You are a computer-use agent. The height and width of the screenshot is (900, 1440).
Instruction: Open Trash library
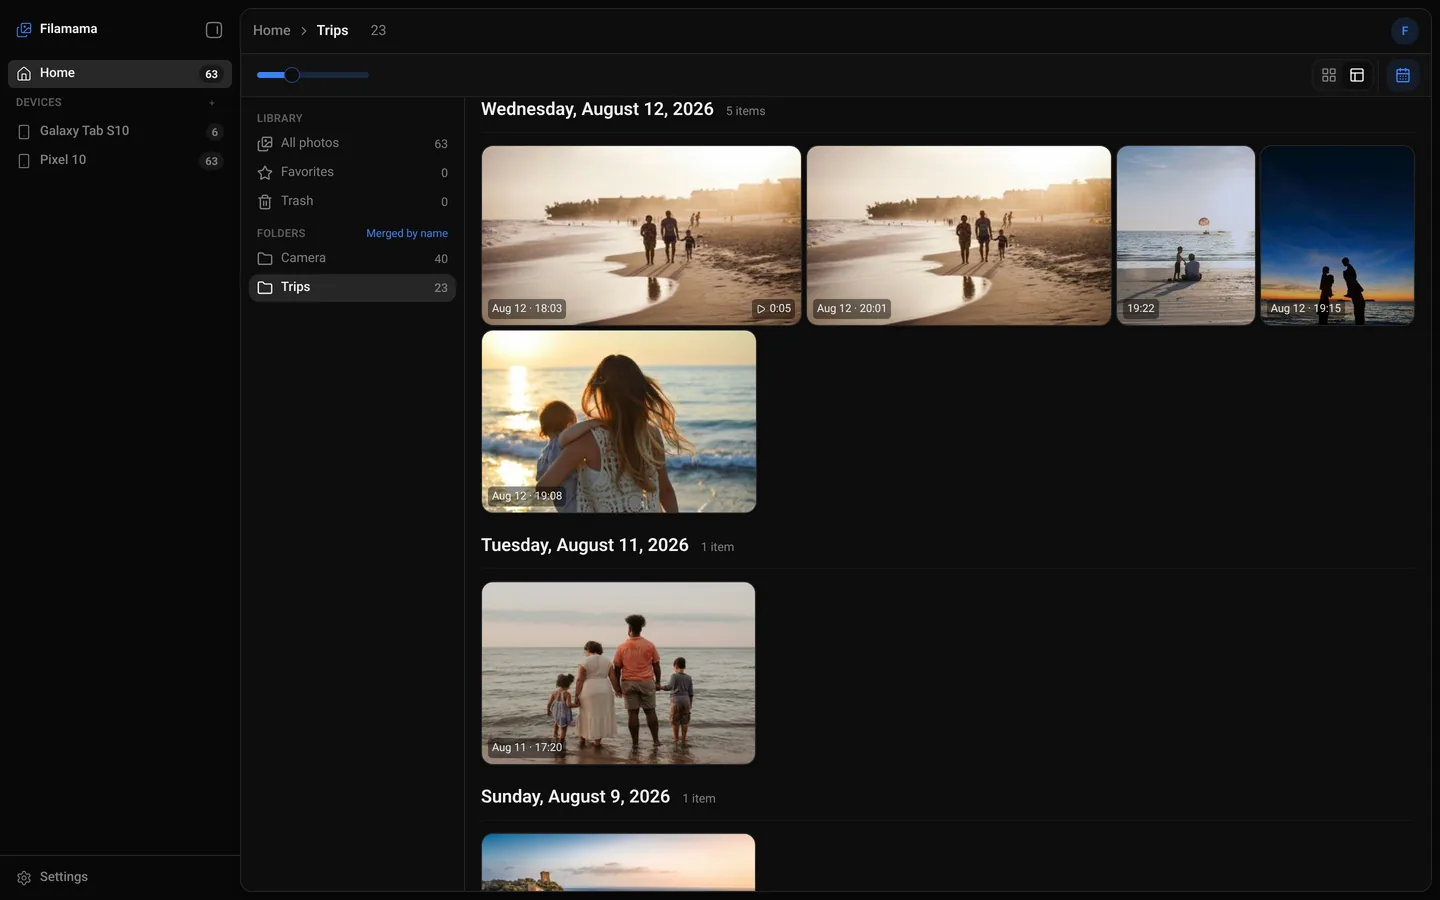point(352,202)
